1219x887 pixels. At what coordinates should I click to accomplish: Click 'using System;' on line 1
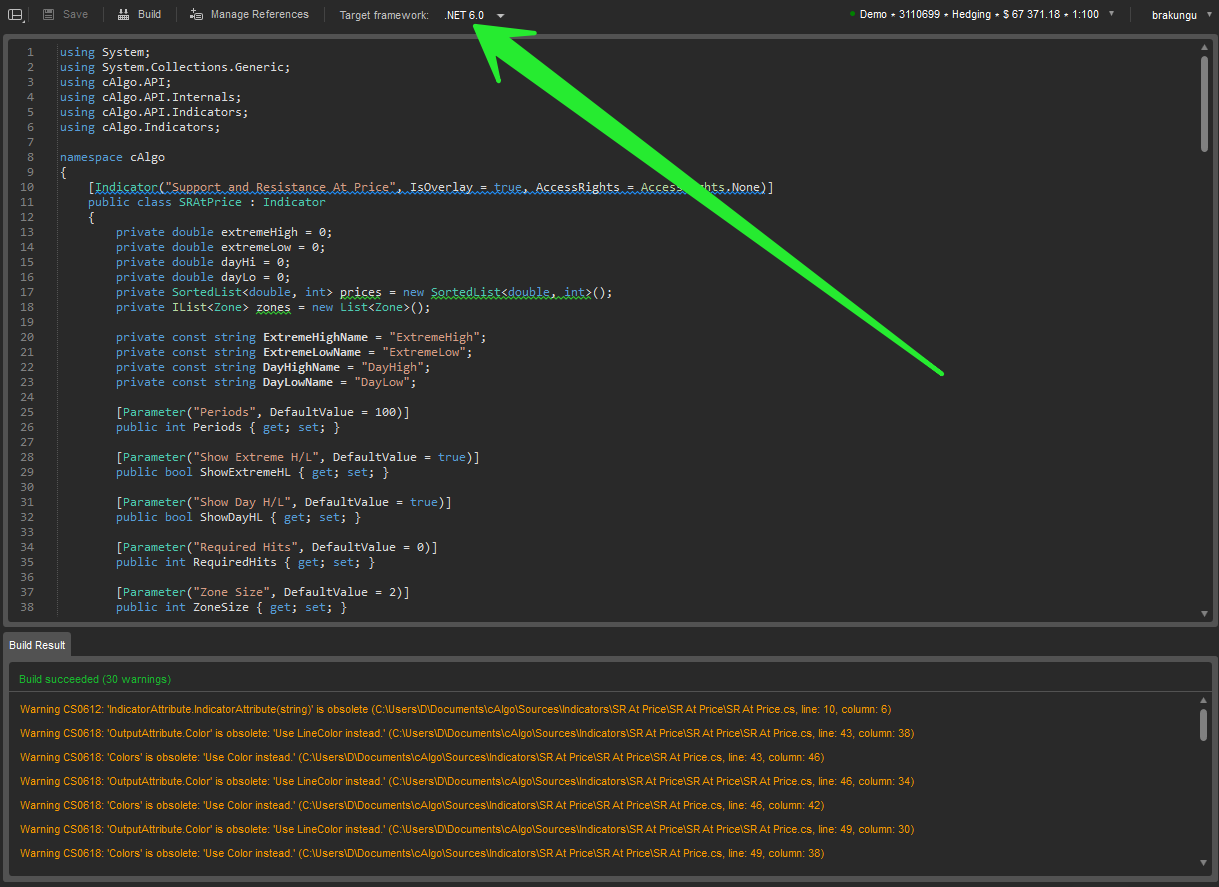(105, 52)
